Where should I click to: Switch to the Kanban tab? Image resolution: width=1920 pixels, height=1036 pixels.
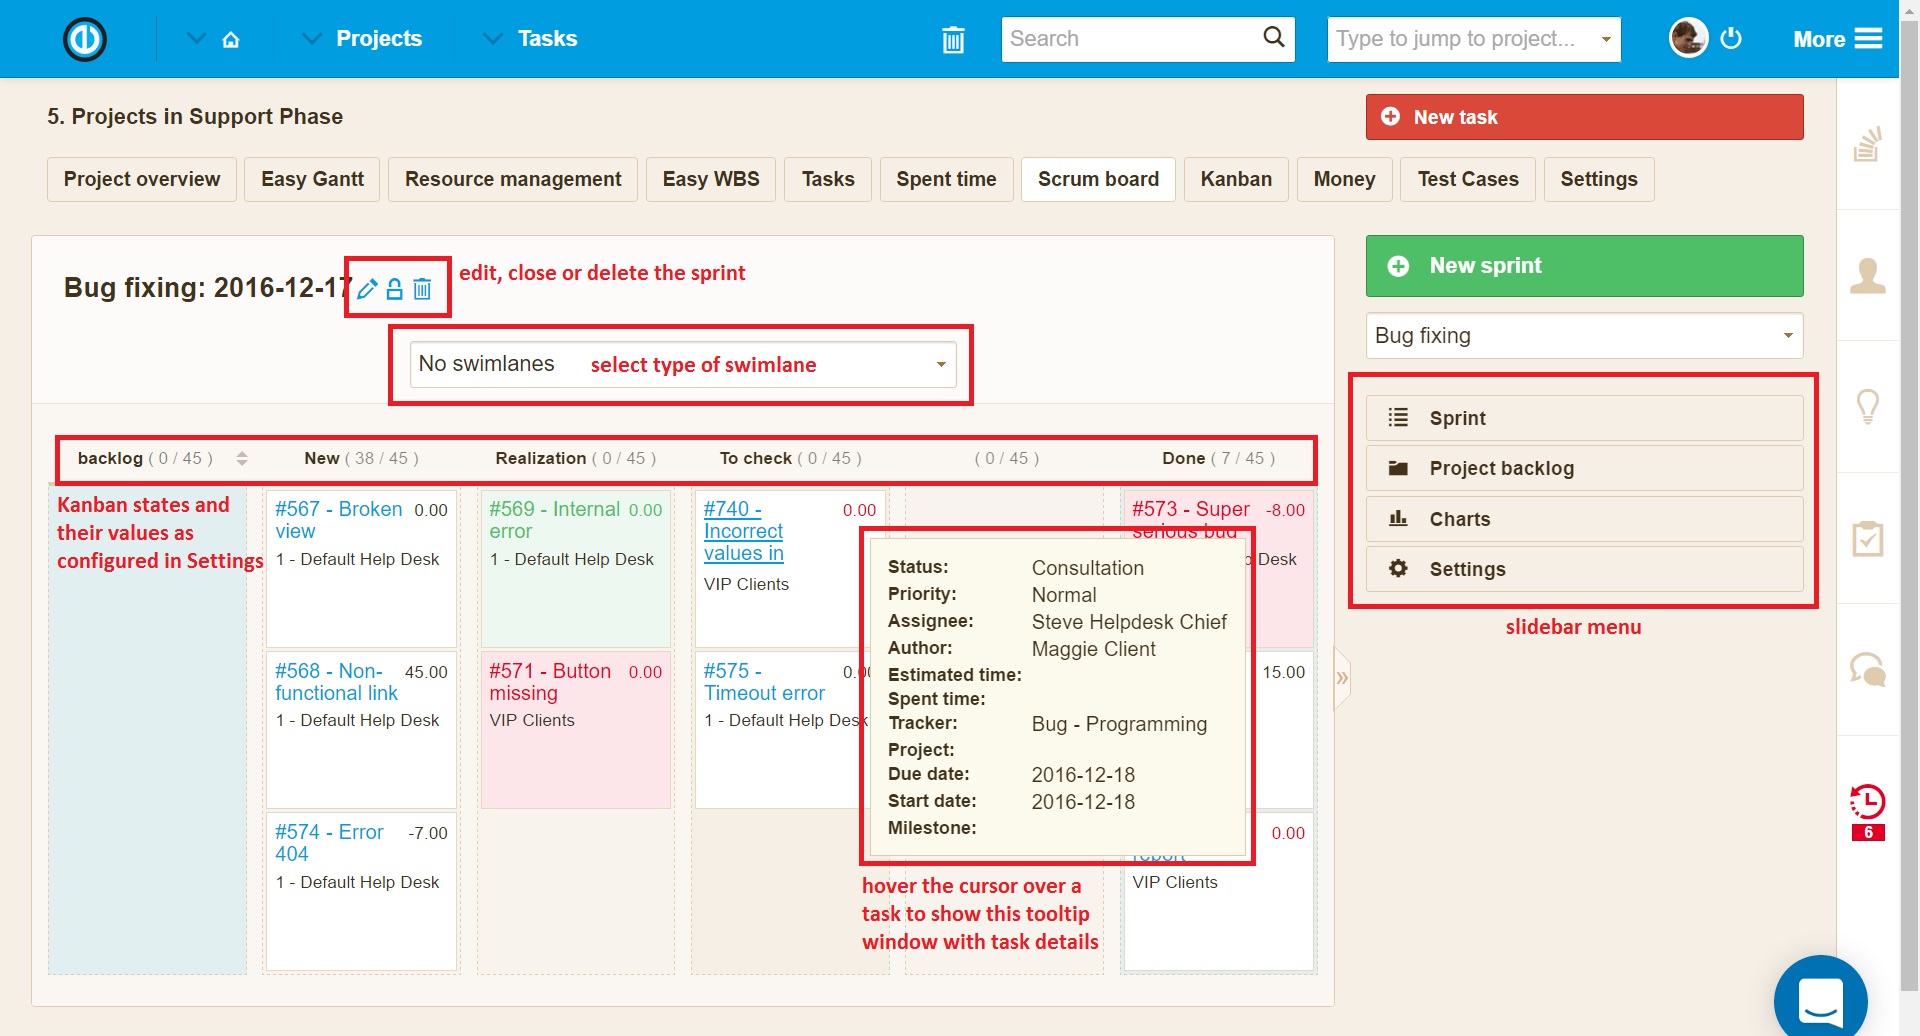(x=1236, y=179)
